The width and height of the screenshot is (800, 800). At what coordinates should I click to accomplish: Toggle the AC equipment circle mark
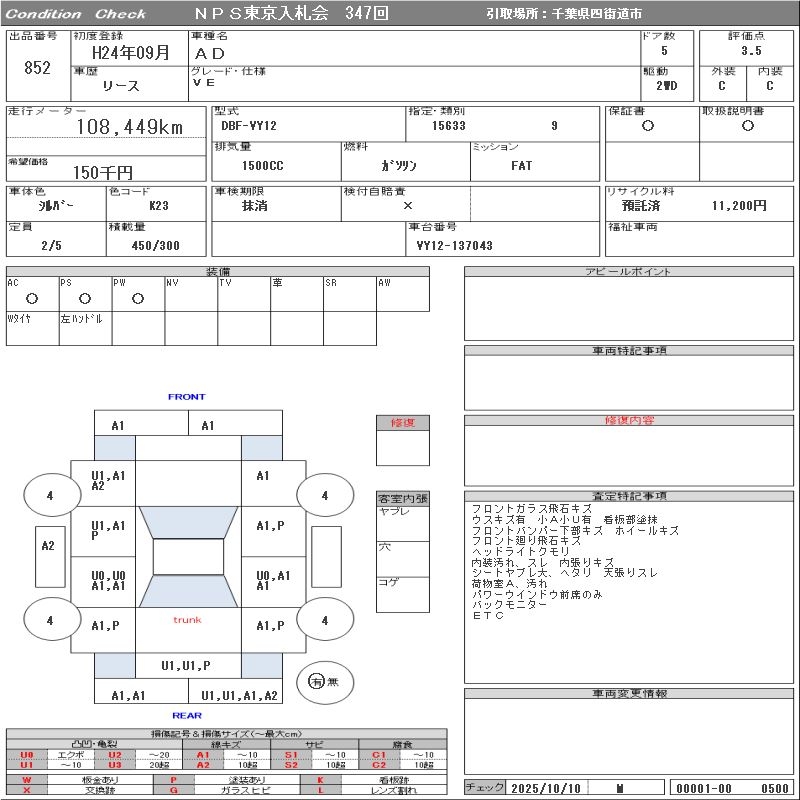pyautogui.click(x=32, y=298)
